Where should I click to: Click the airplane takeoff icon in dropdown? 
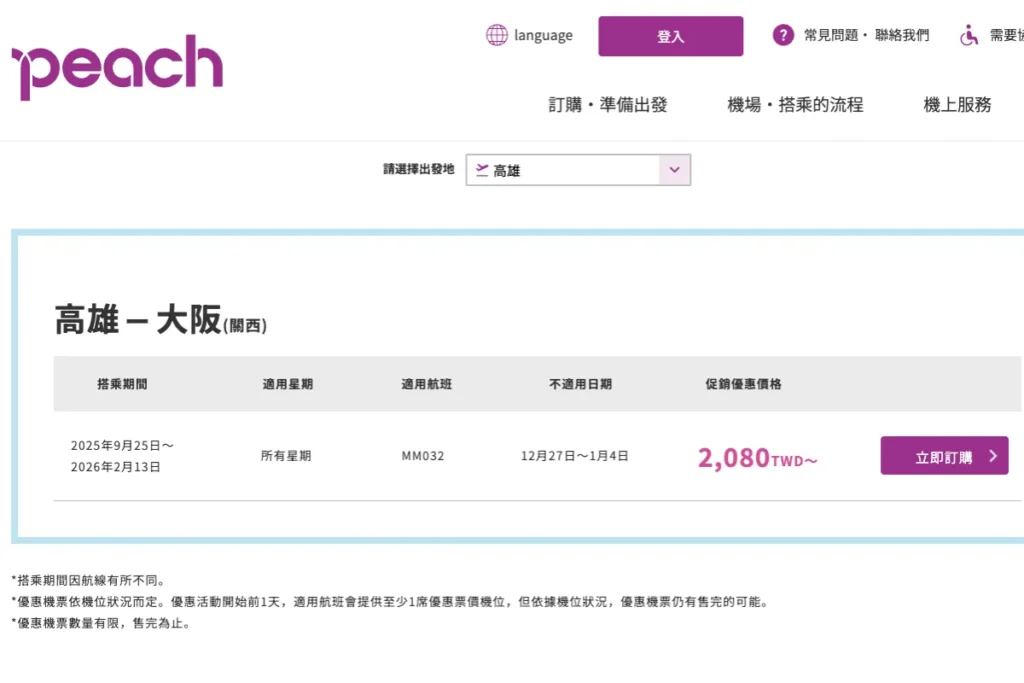coord(482,170)
